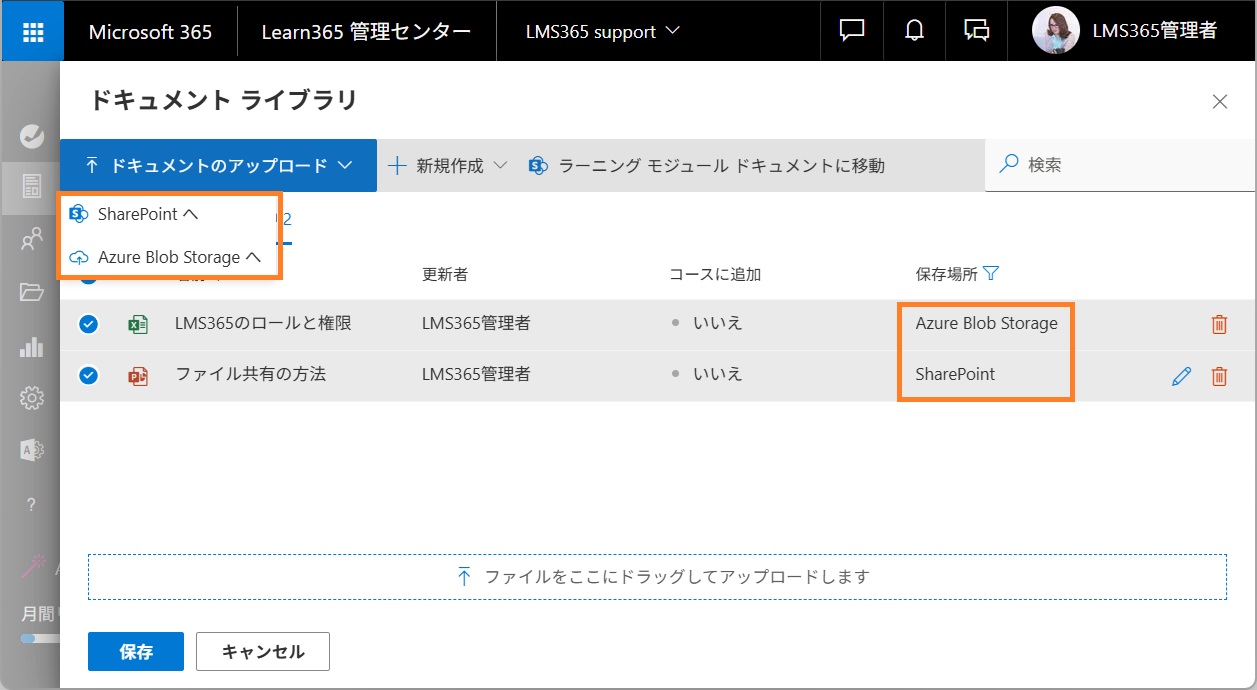Click the sidebar logo checkmark icon
This screenshot has width=1257, height=690.
[32, 135]
